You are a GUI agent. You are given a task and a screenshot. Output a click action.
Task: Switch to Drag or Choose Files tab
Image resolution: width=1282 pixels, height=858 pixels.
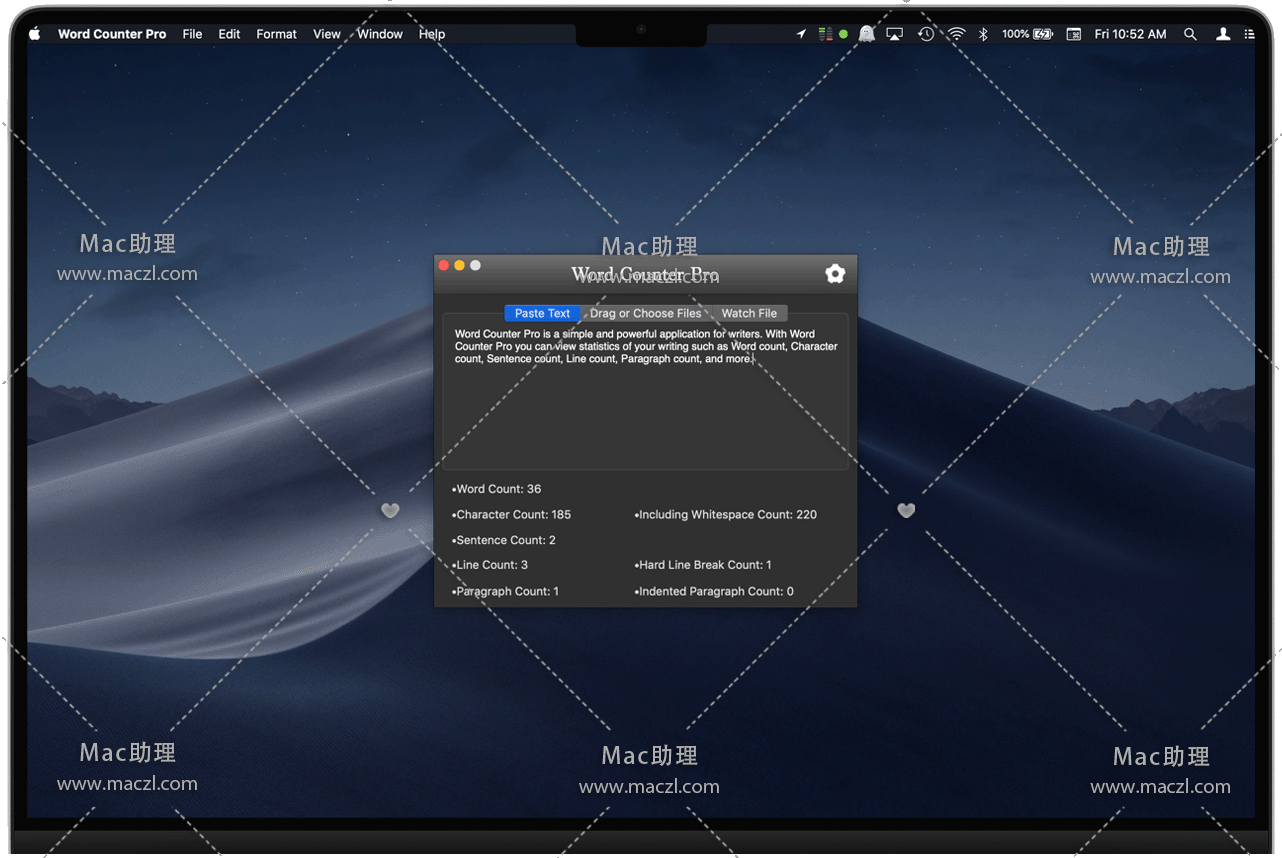(x=645, y=313)
